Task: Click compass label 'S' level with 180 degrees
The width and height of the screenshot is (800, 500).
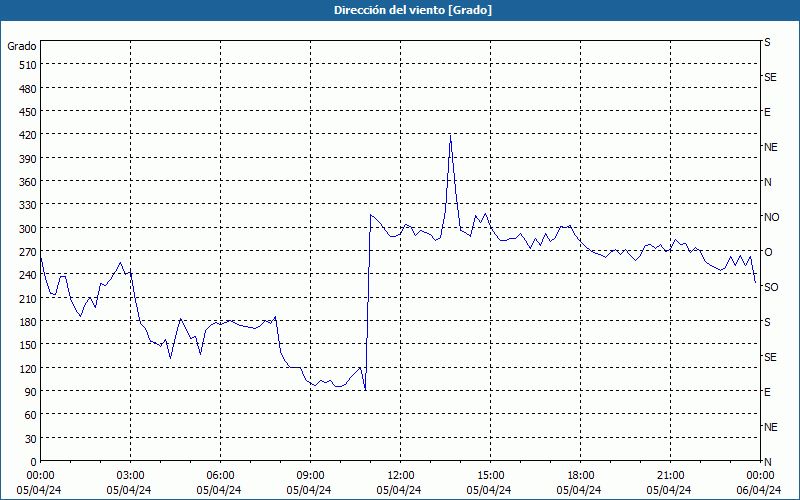Action: click(767, 322)
